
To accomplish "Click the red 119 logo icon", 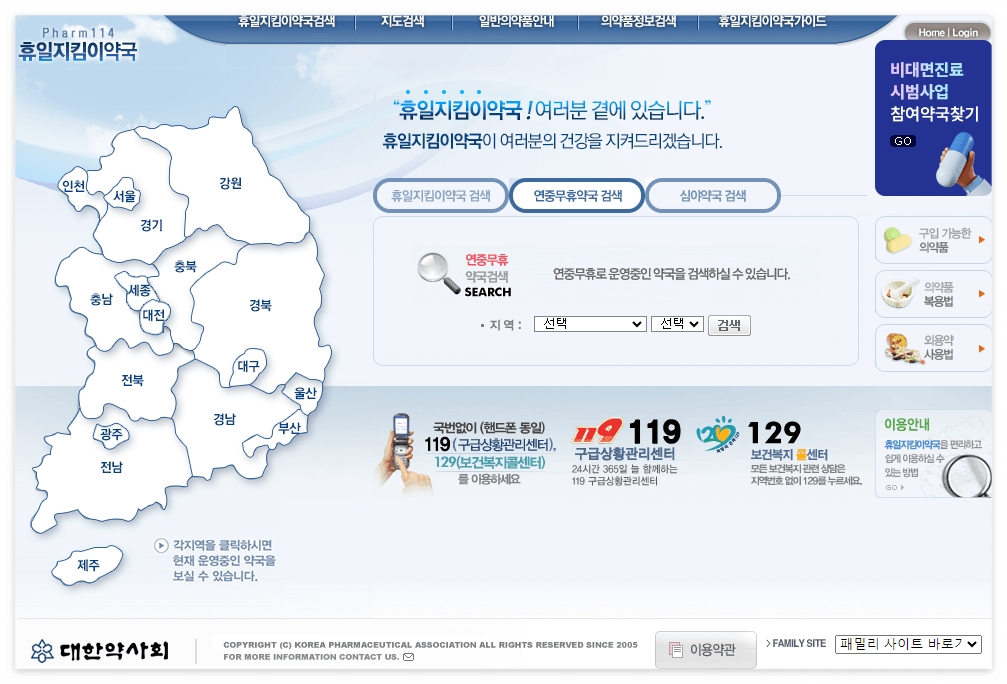I will pos(597,431).
